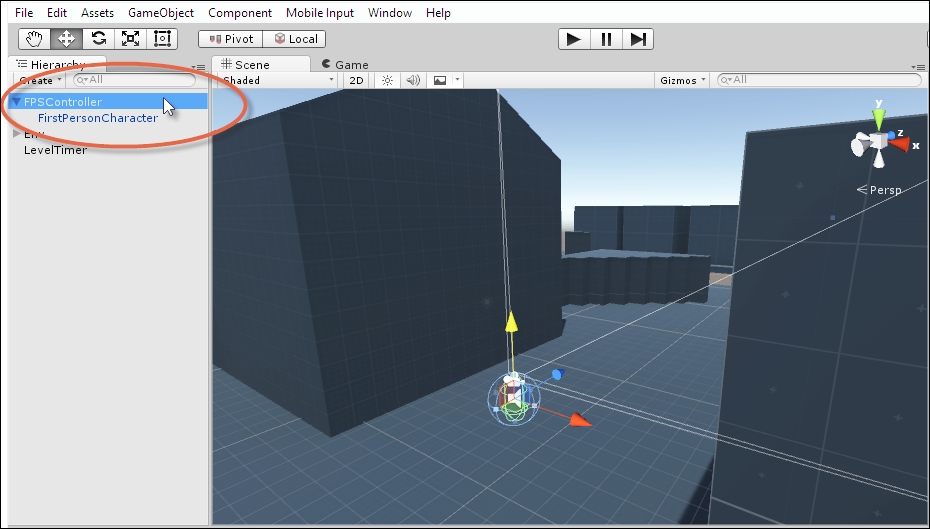The image size is (930, 529).
Task: Toggle Pivot handle position
Action: 231,39
